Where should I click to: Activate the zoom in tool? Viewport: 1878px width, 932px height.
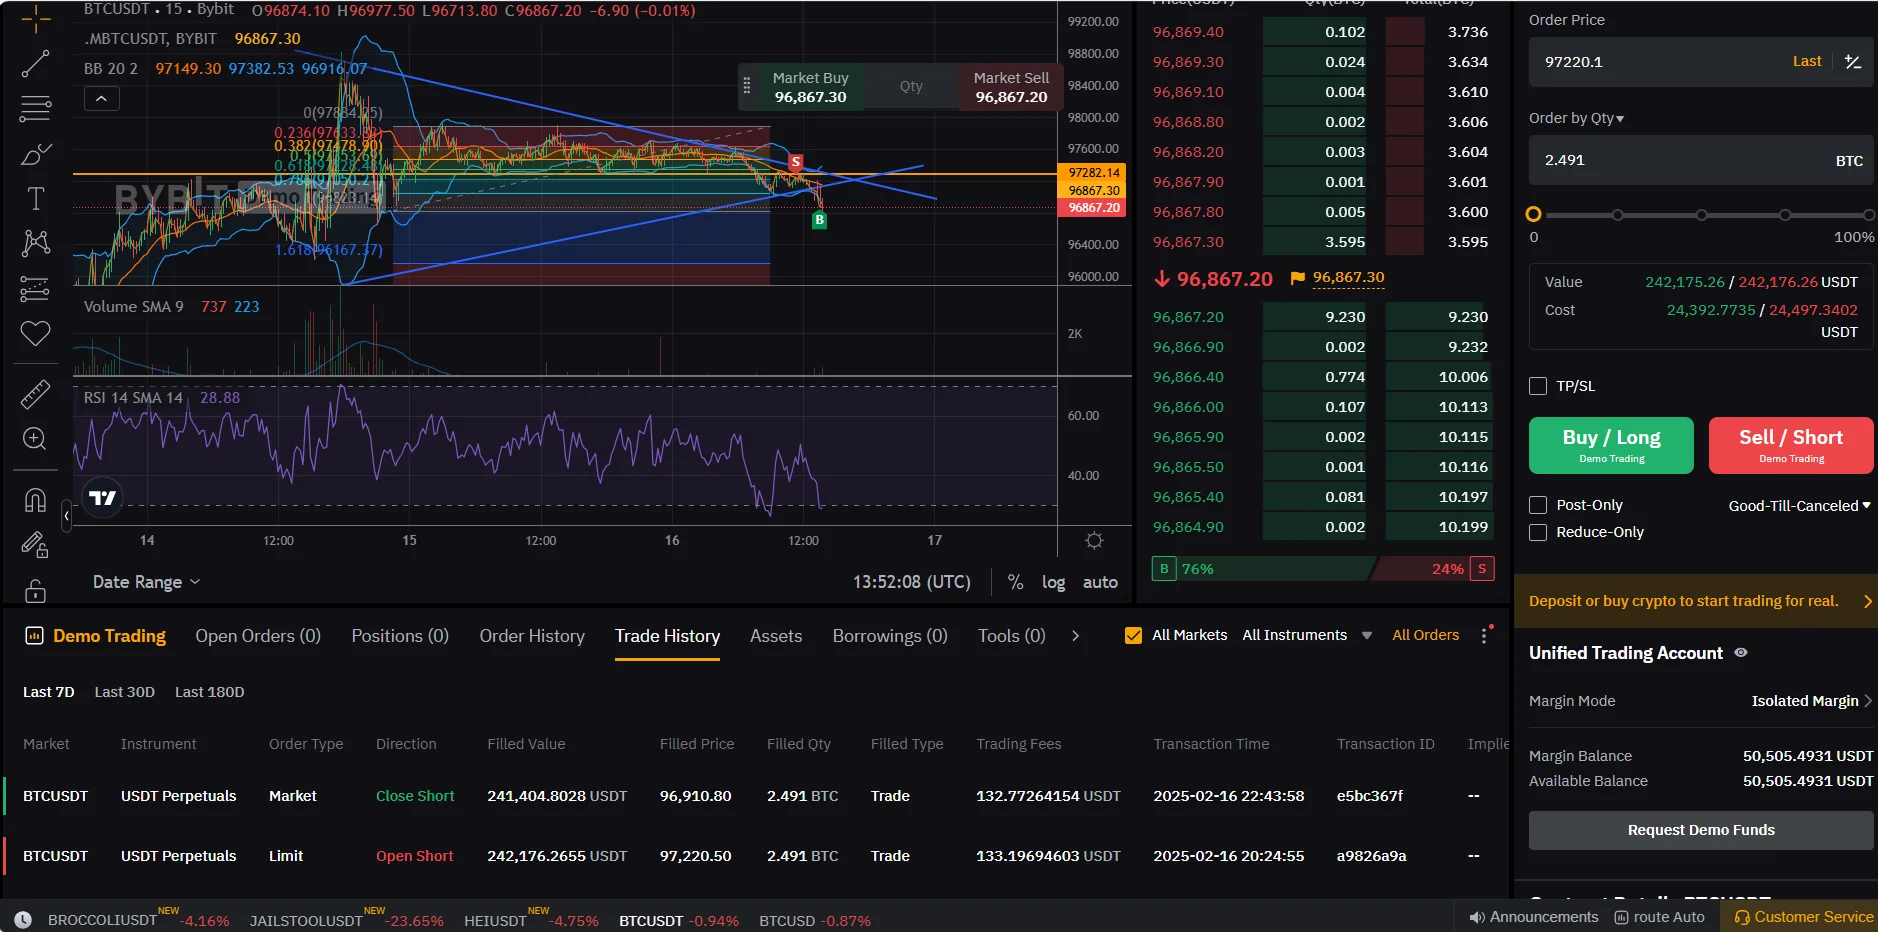click(x=35, y=439)
